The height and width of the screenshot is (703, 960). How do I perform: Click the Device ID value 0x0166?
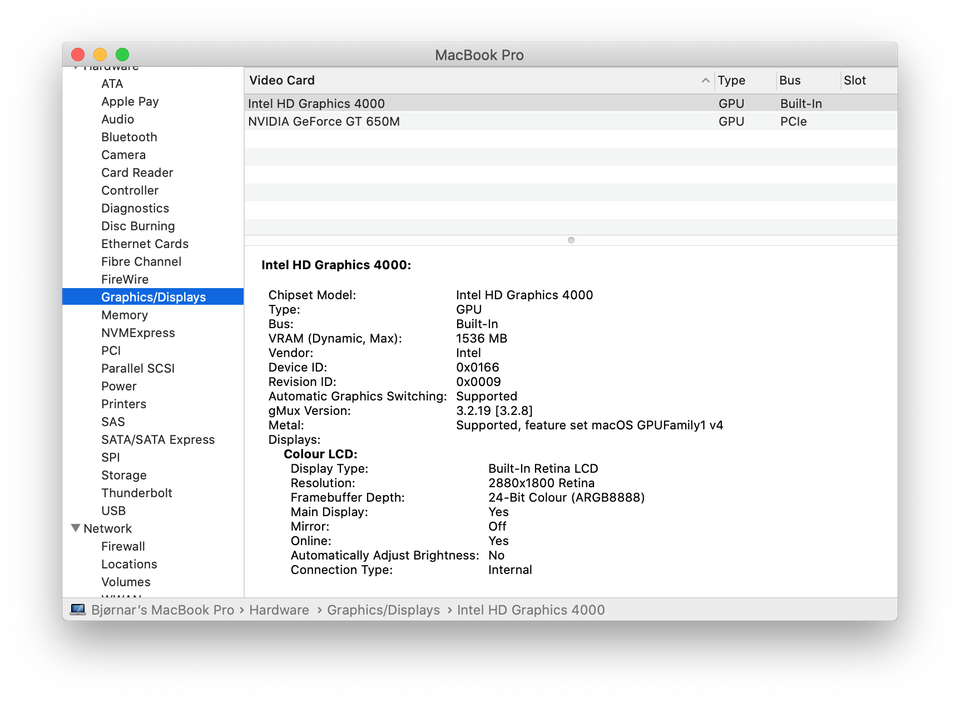(478, 367)
